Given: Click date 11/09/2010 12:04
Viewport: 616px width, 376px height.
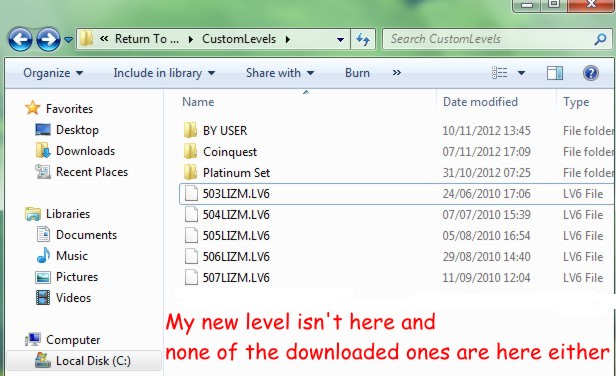Looking at the screenshot, I should (486, 278).
